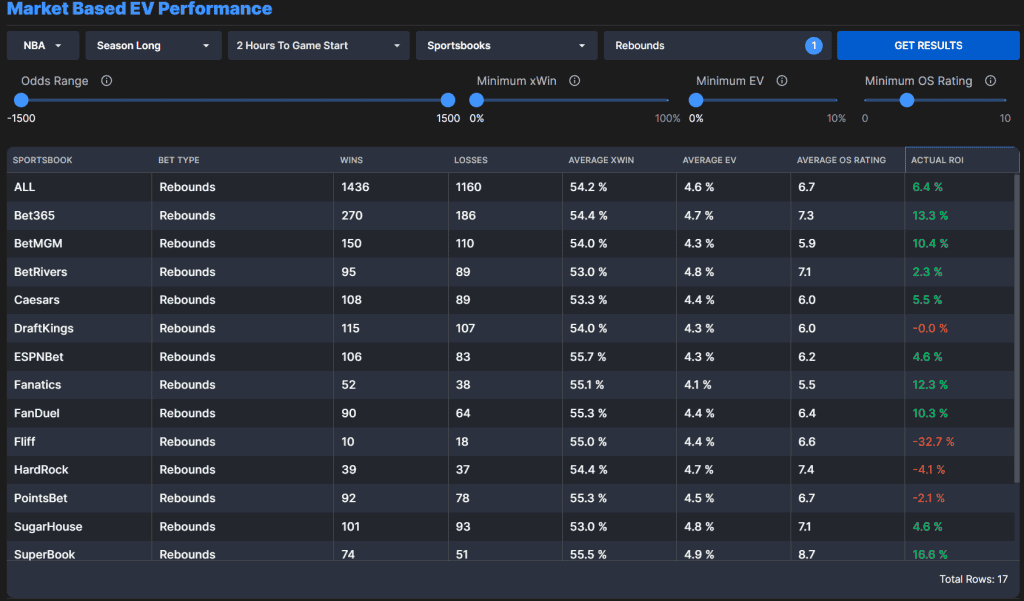The image size is (1024, 601).
Task: Select the Fliff row
Action: 510,442
